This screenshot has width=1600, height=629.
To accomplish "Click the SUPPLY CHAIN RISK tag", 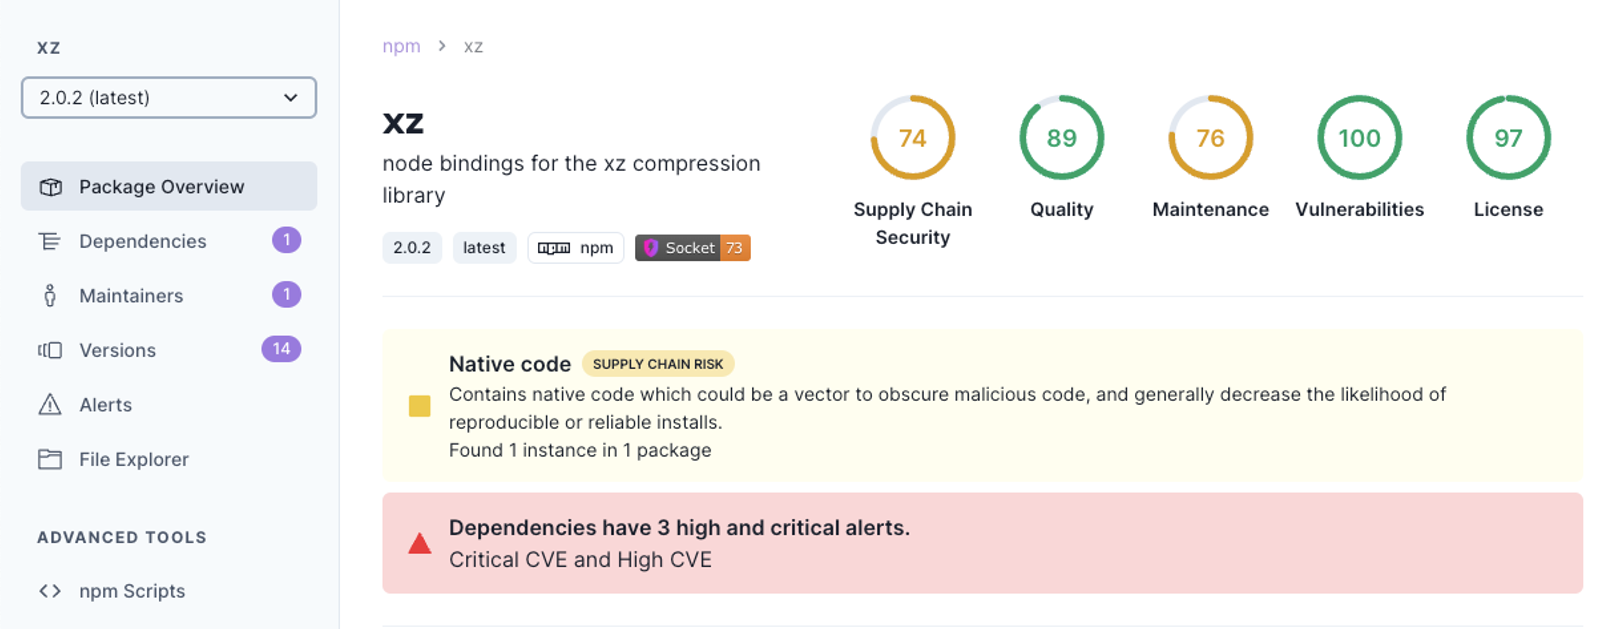I will 658,364.
